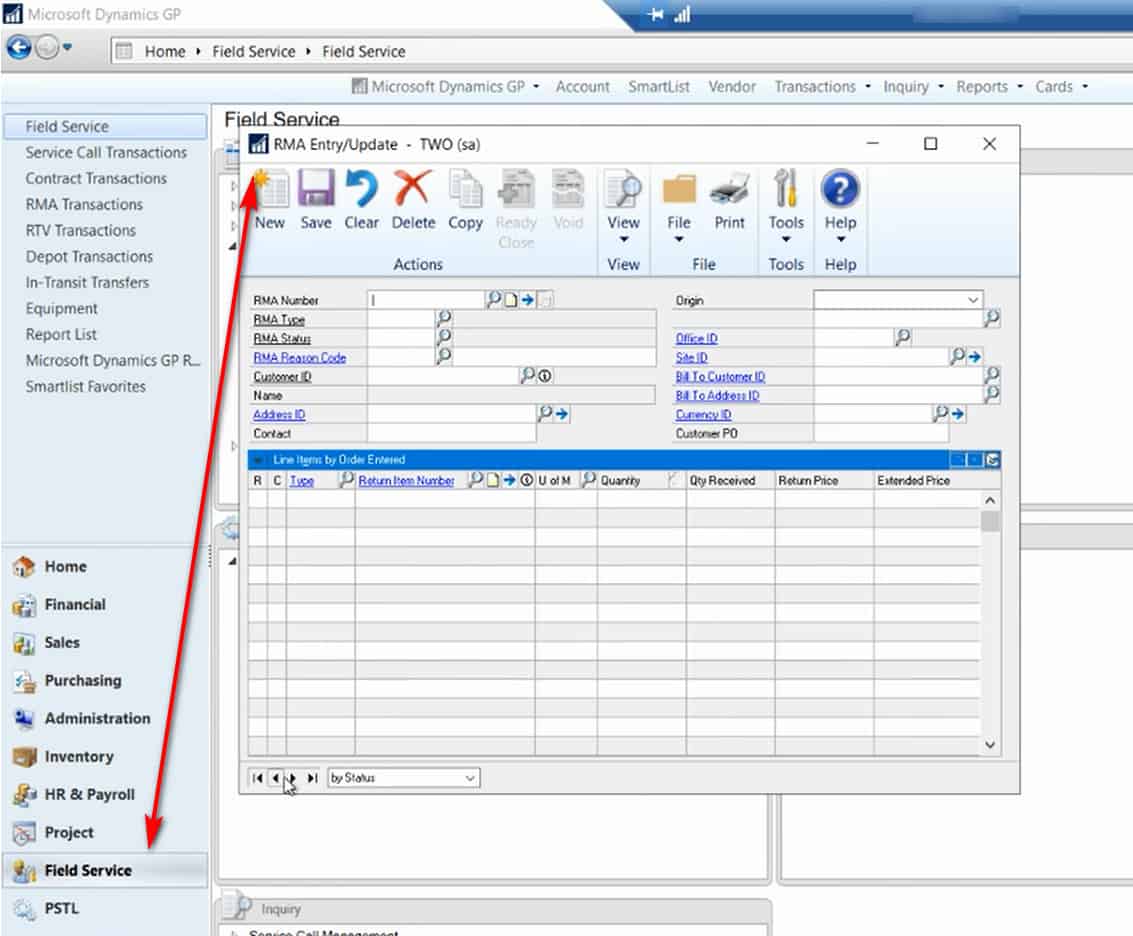This screenshot has height=936, width=1133.
Task: Open the Address ID lookup
Action: tap(545, 413)
